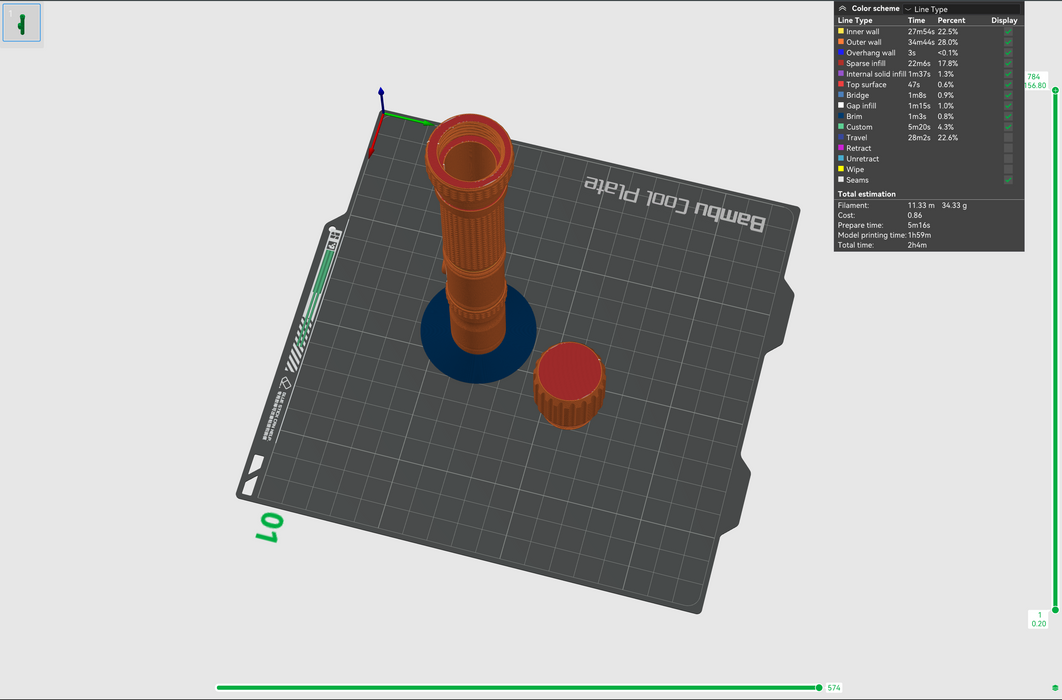Image resolution: width=1062 pixels, height=700 pixels.
Task: Enable the Wipe display checkbox
Action: [x=1008, y=169]
